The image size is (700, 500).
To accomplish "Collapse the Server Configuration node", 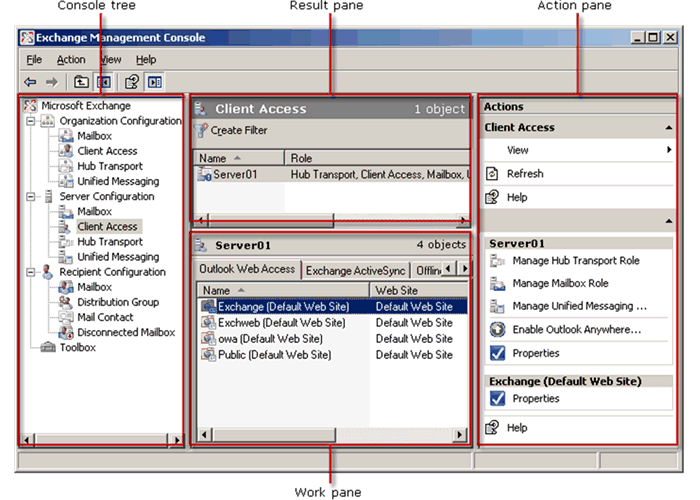I will [x=30, y=196].
